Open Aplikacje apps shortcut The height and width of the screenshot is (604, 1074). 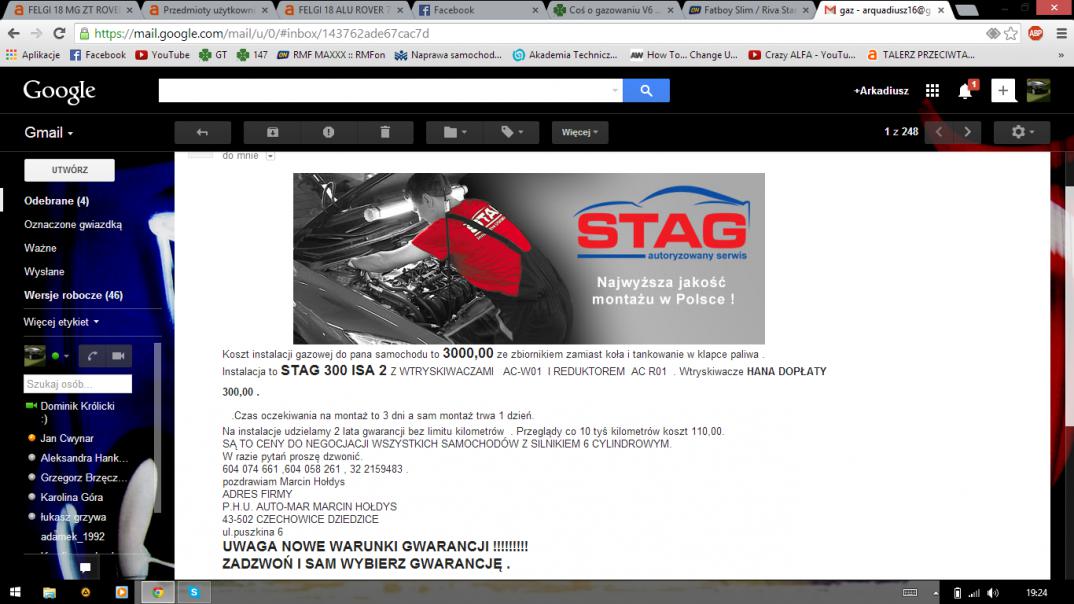click(33, 55)
